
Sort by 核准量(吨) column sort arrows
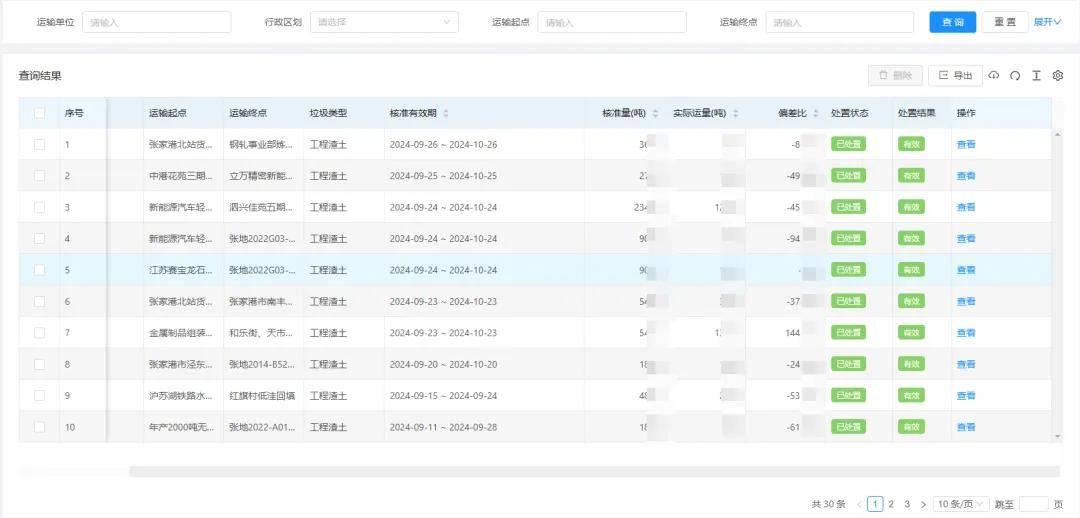pyautogui.click(x=655, y=114)
